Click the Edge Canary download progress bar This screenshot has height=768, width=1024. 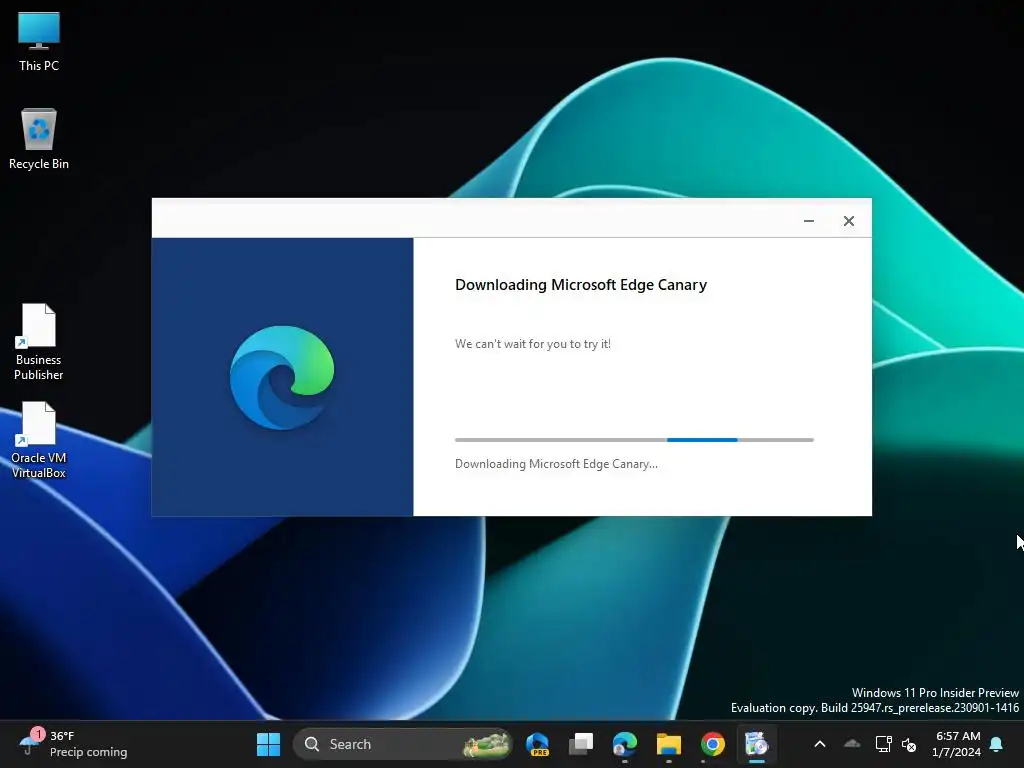[x=634, y=440]
